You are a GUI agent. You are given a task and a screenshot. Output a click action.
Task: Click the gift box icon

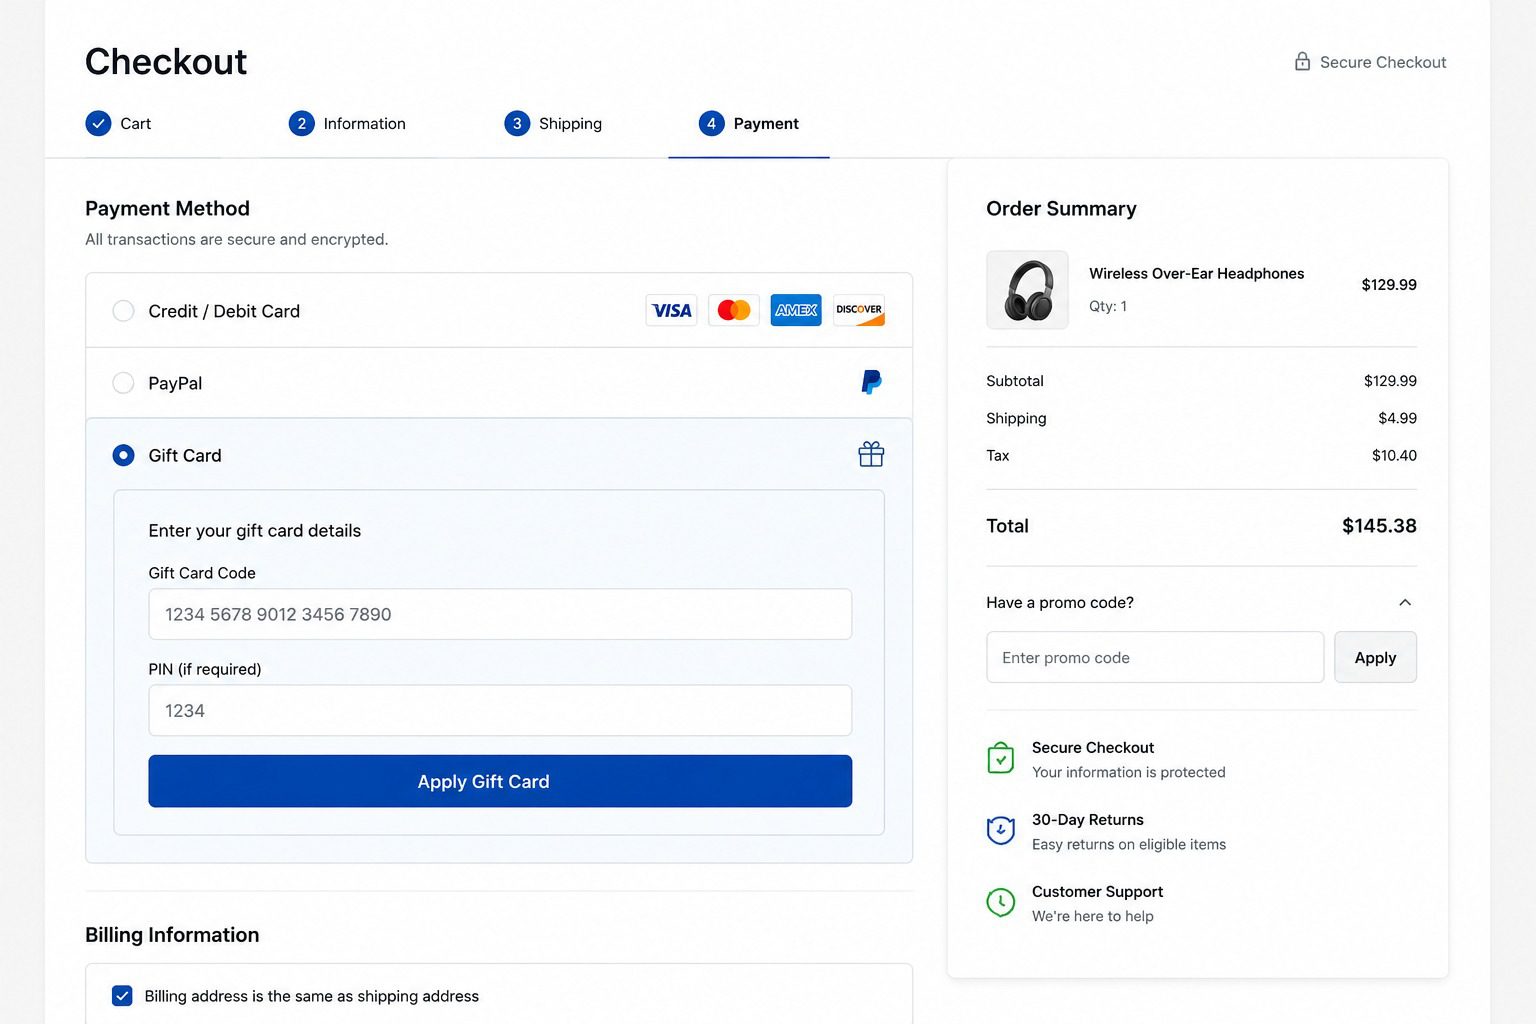(x=871, y=454)
